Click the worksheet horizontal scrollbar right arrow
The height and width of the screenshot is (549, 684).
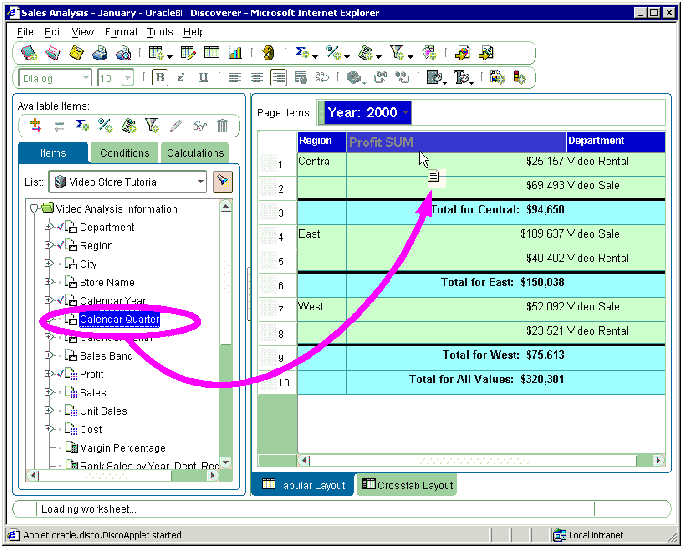pos(658,460)
